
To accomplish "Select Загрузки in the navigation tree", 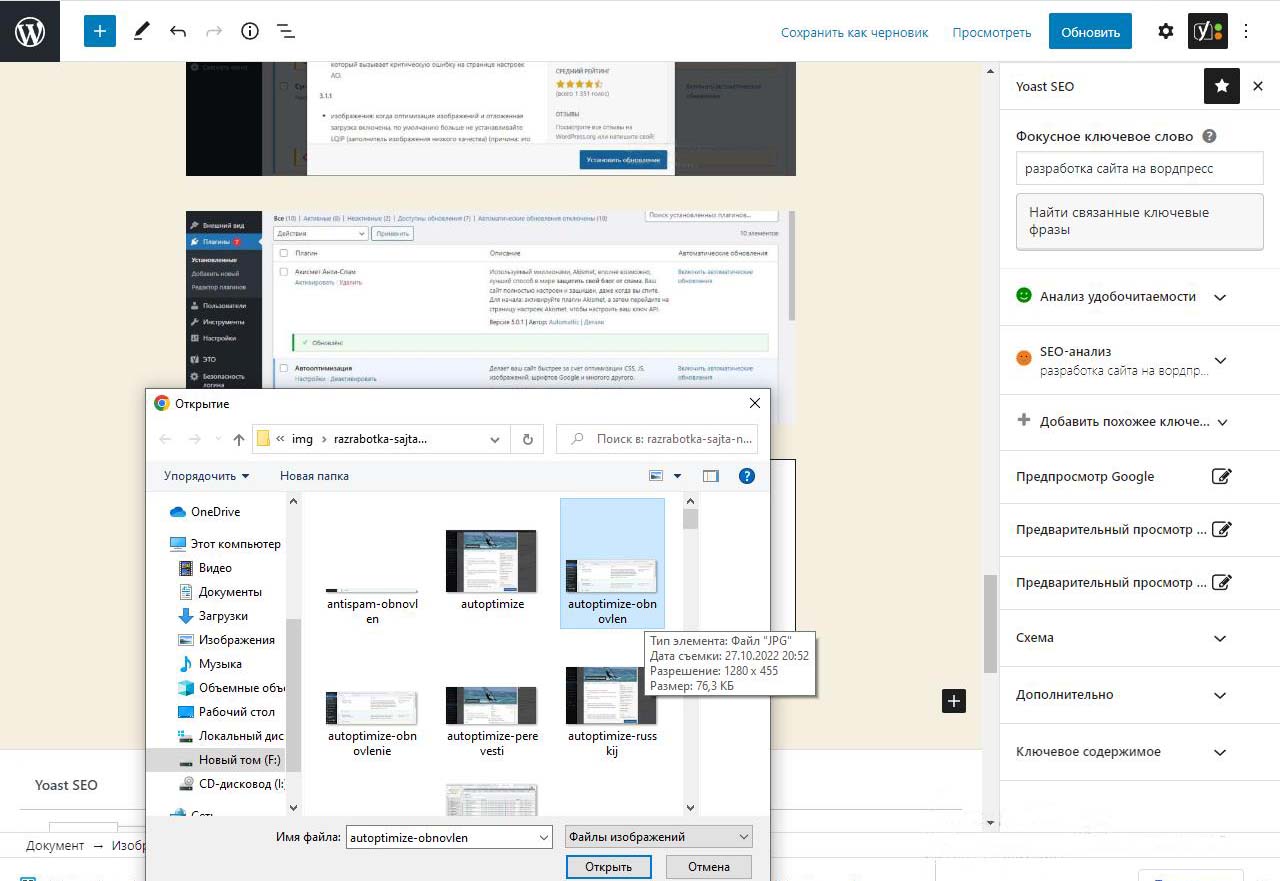I will (223, 616).
